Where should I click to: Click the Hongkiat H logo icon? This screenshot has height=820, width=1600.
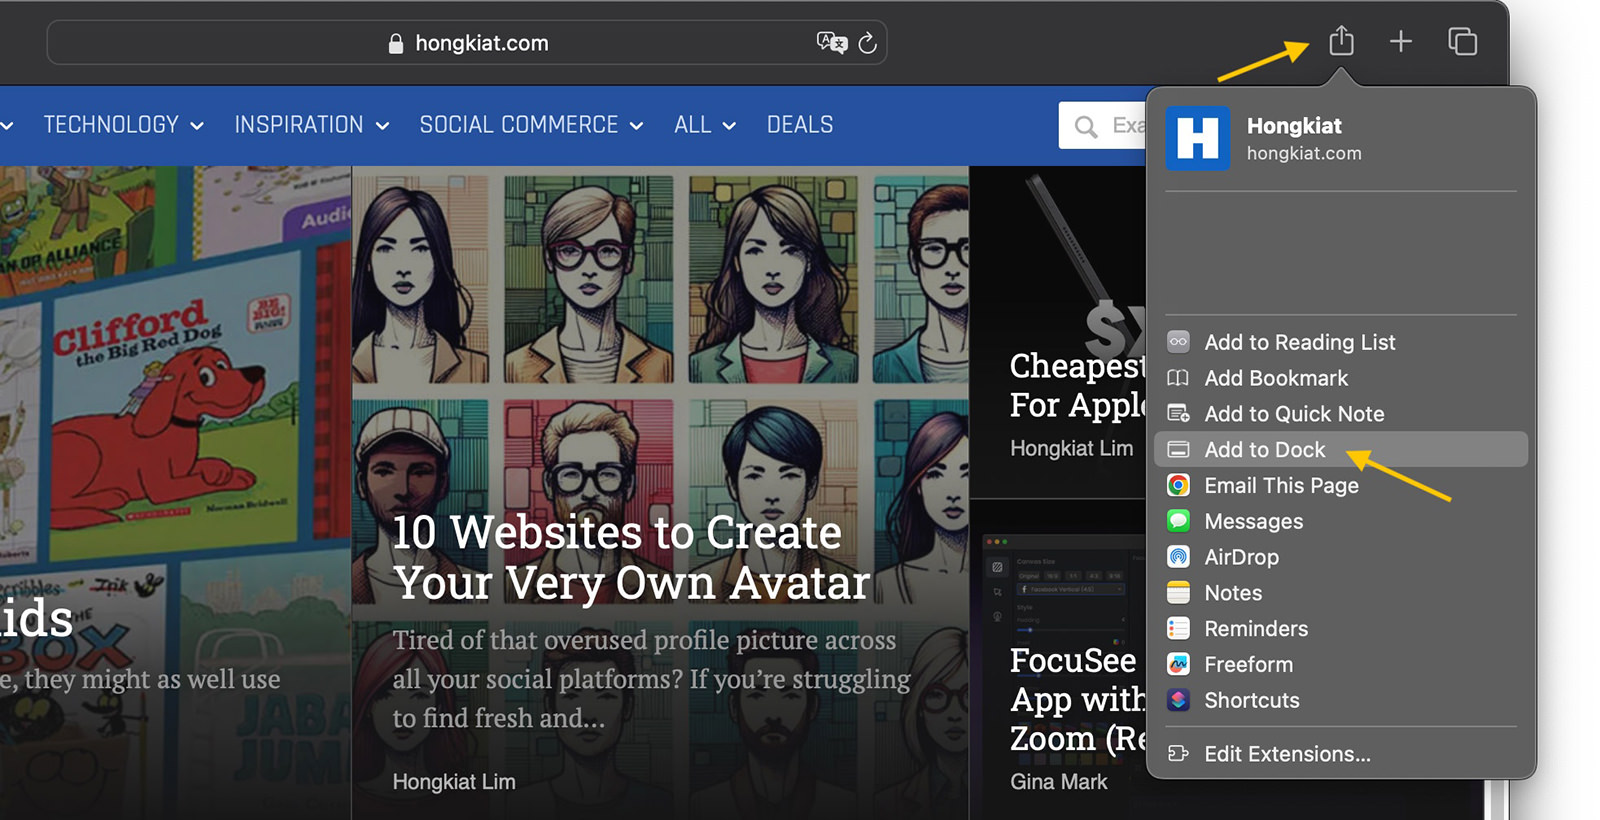point(1198,138)
